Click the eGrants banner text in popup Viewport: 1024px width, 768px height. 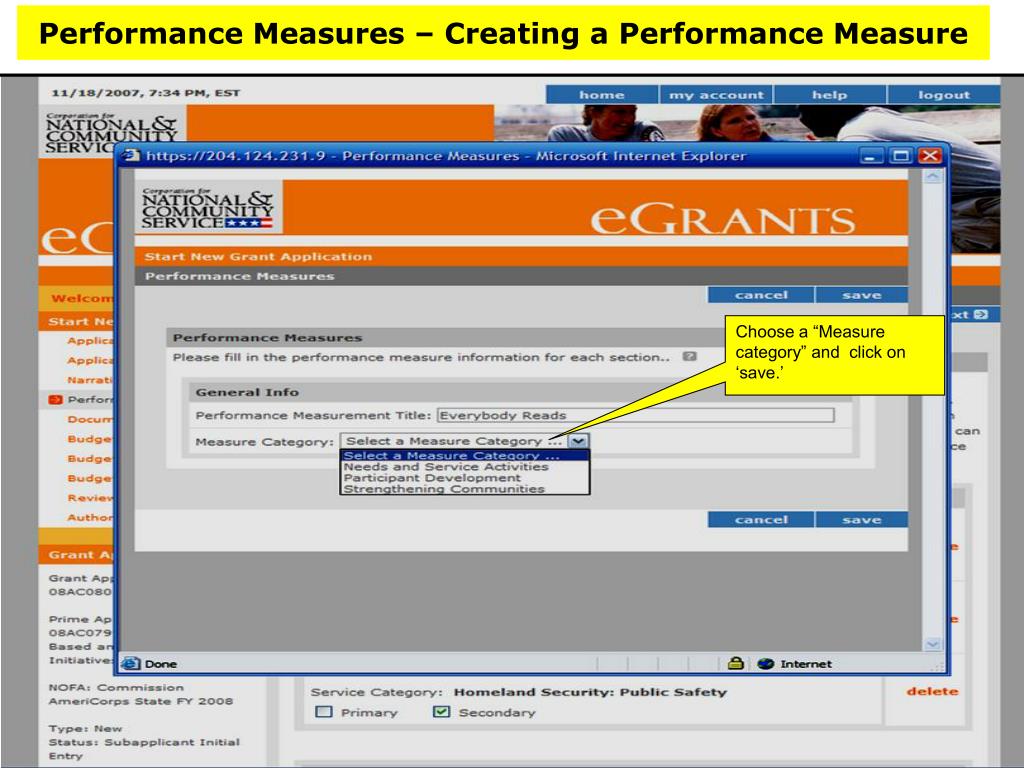[723, 219]
